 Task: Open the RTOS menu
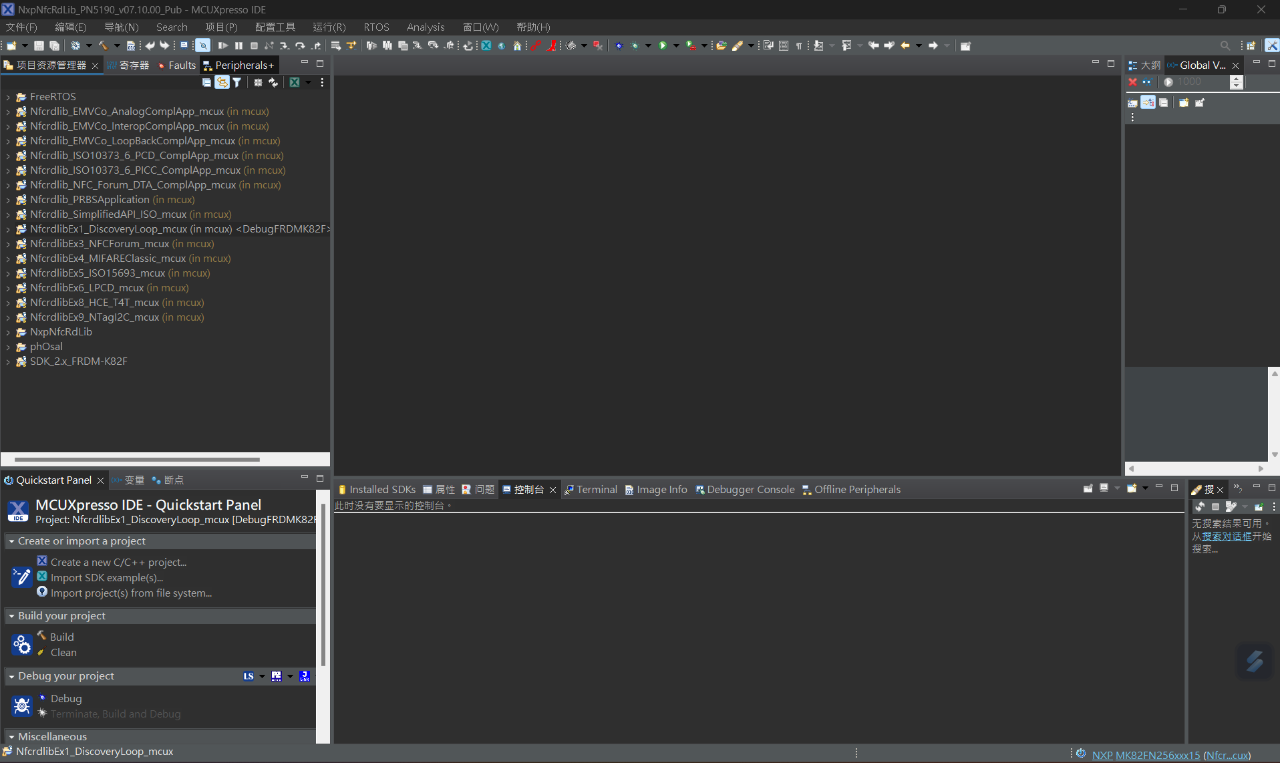(x=376, y=27)
